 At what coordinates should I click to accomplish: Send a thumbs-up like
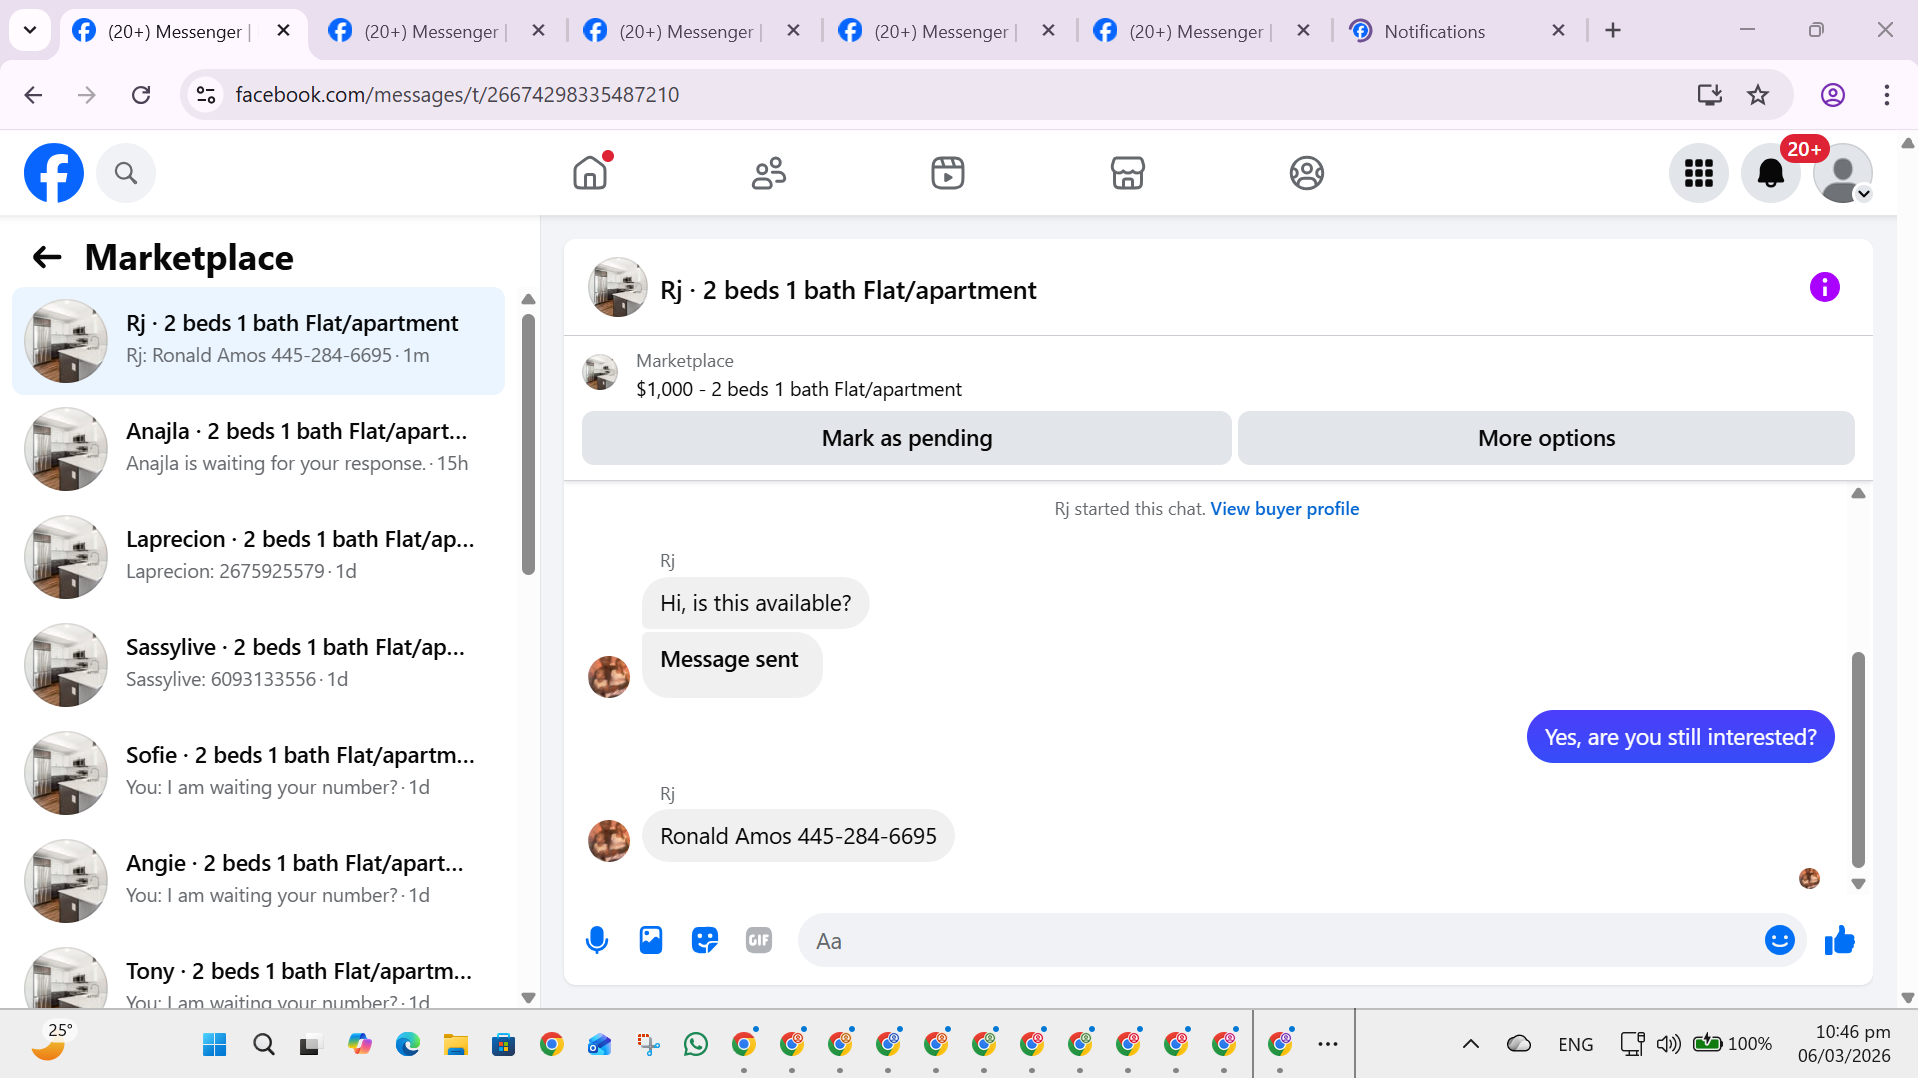point(1840,941)
